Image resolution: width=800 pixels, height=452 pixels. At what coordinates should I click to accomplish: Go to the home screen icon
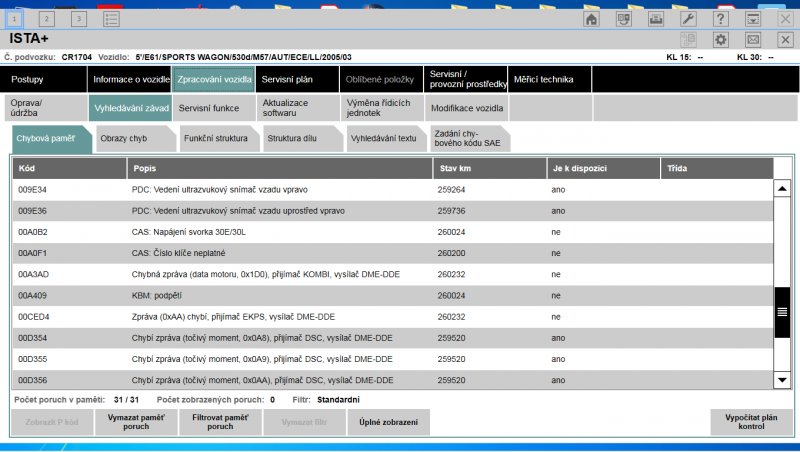(591, 19)
